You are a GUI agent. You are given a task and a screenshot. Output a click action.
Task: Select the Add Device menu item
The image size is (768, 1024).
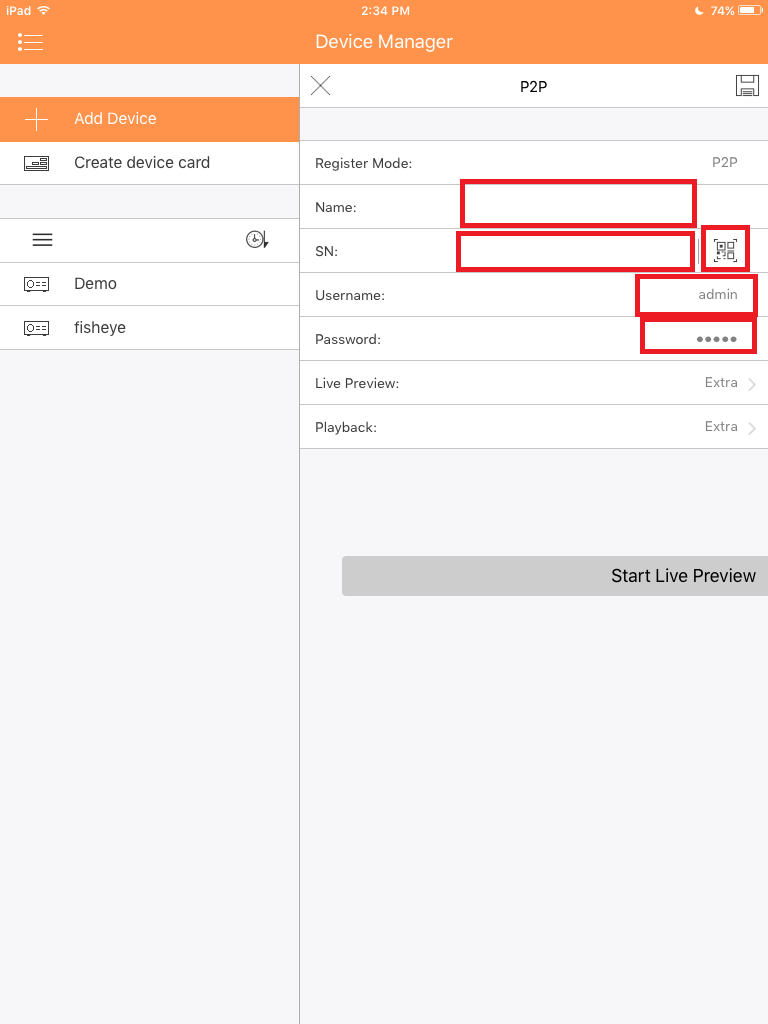point(150,120)
